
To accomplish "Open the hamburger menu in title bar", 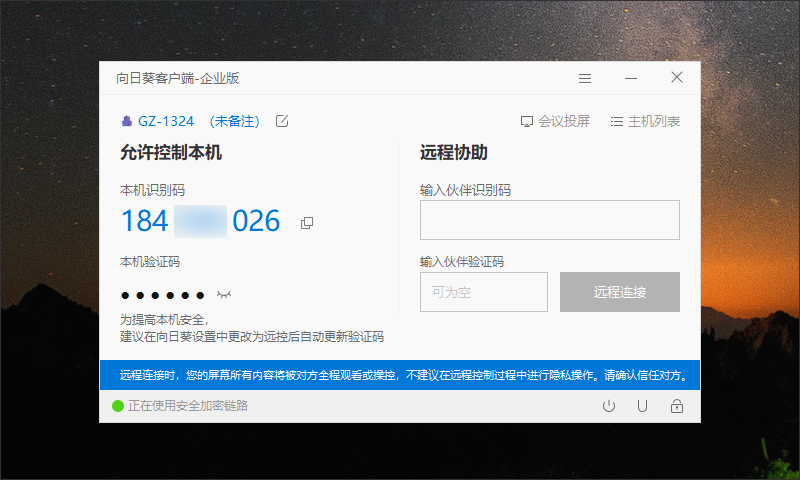I will (x=585, y=78).
